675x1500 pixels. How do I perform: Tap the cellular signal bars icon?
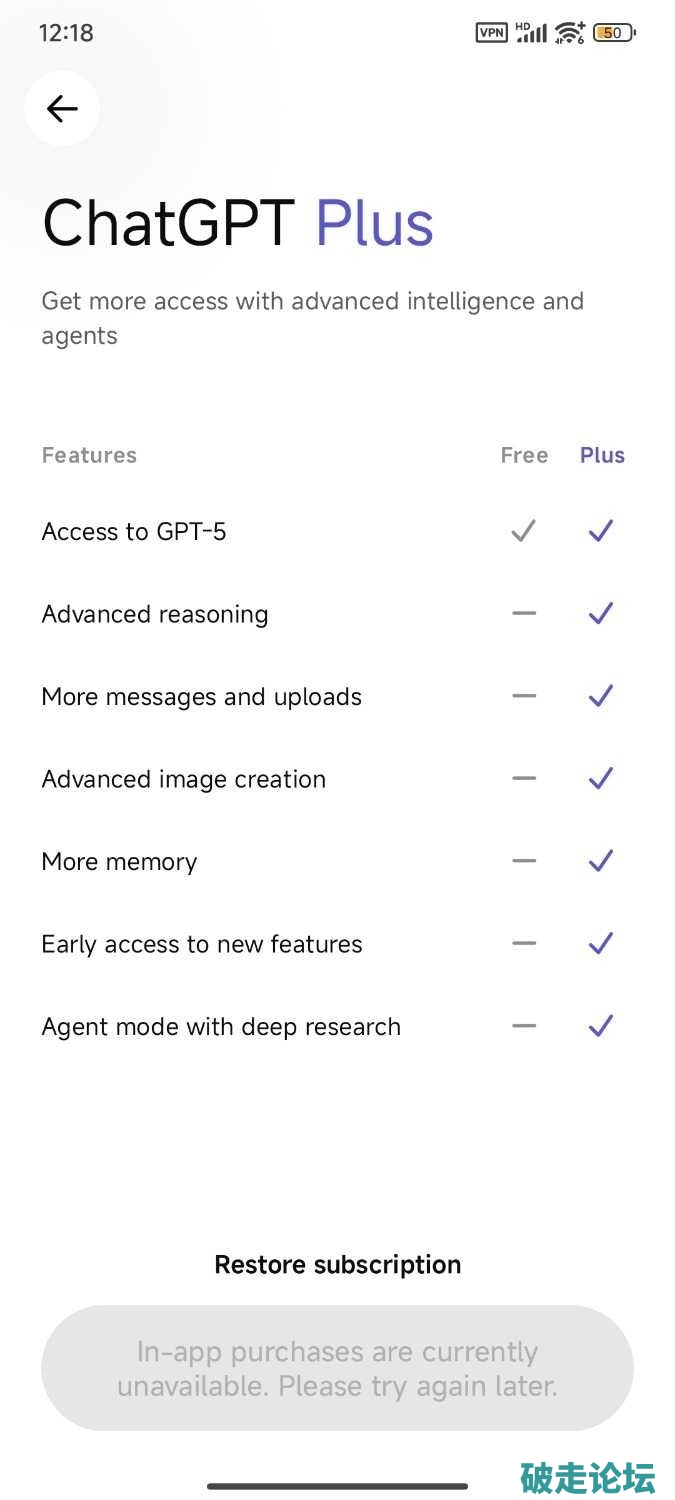pyautogui.click(x=531, y=33)
